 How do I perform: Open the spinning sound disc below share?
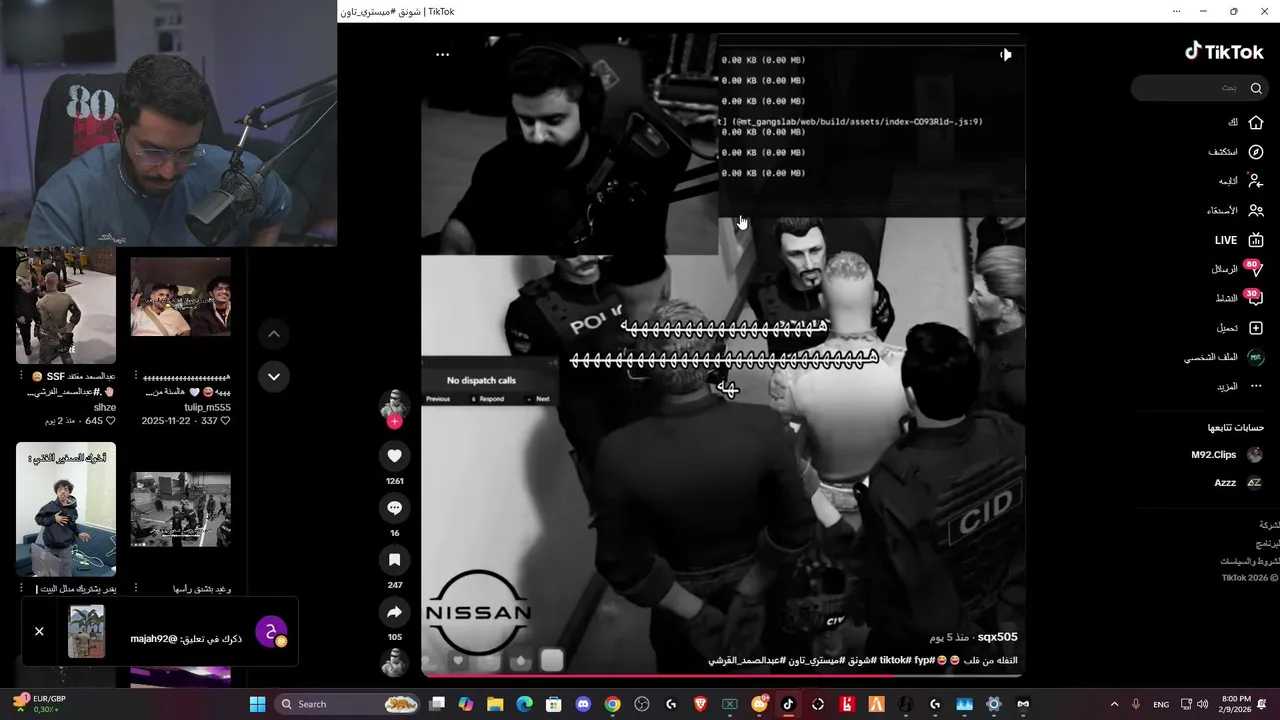tap(394, 662)
